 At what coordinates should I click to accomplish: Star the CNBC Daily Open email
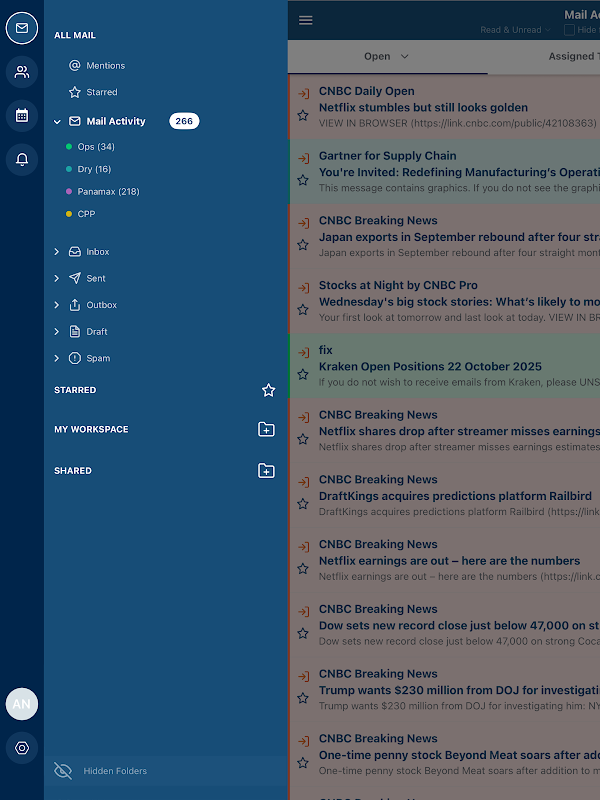303,115
